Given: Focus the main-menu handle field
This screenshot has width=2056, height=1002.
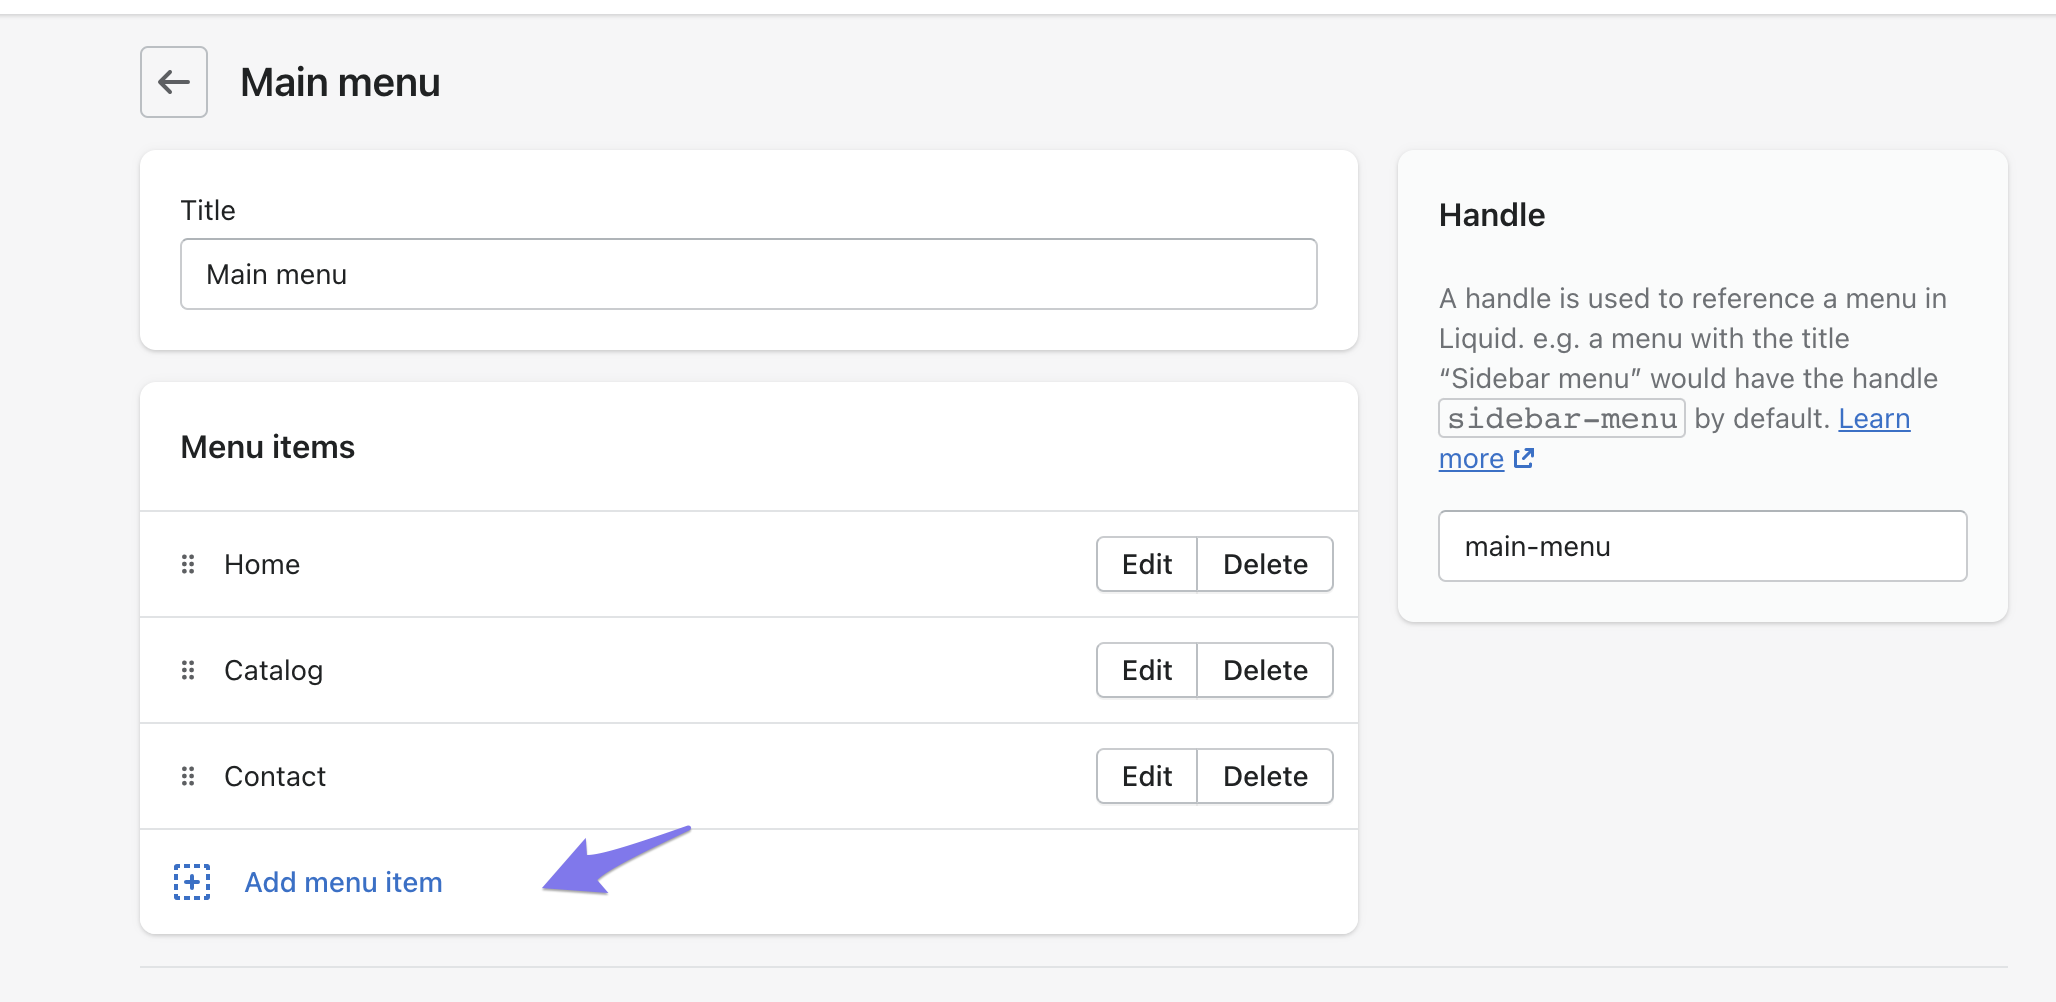Looking at the screenshot, I should pyautogui.click(x=1702, y=546).
